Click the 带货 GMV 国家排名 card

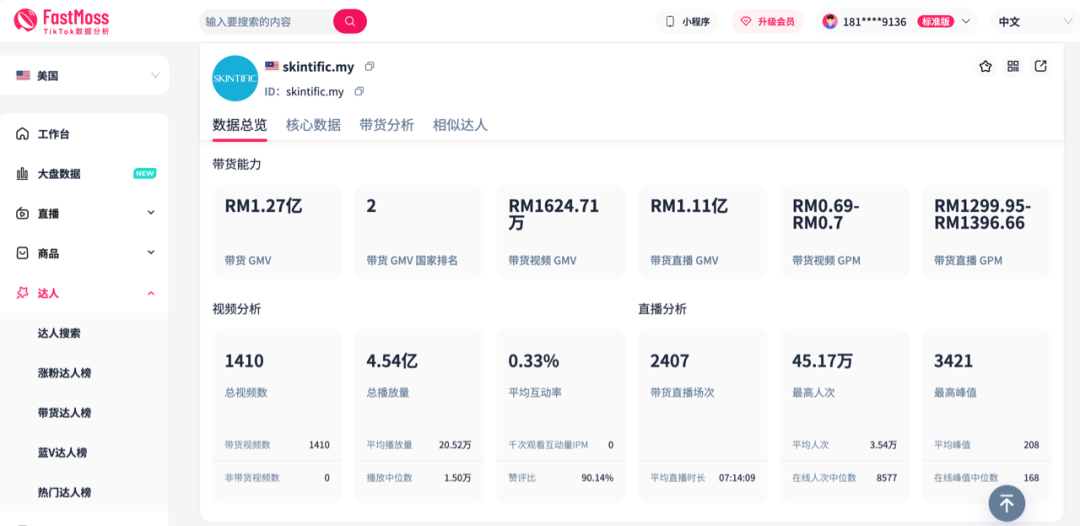click(419, 231)
